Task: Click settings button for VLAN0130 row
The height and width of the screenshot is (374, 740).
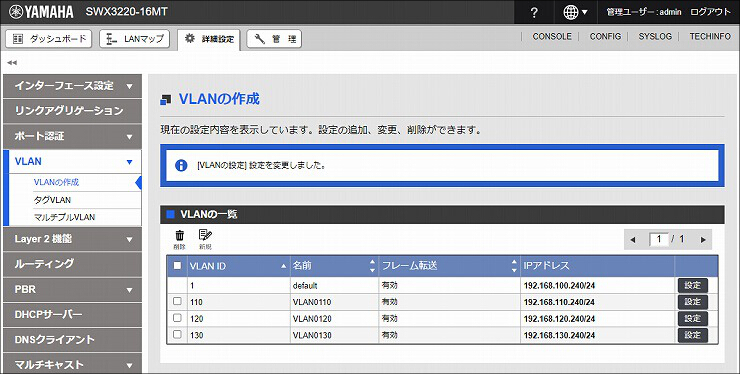Action: [693, 335]
